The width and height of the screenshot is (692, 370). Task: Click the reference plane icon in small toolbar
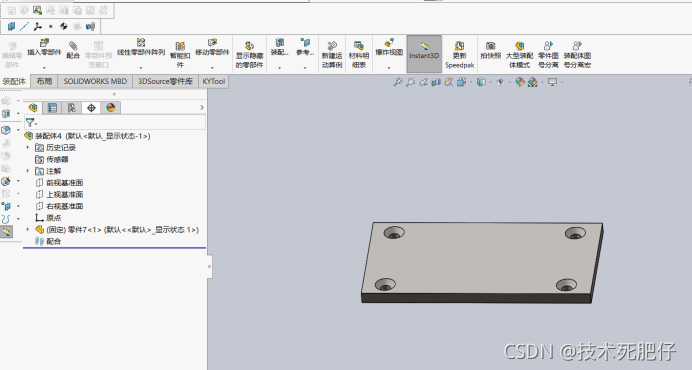[x=11, y=26]
